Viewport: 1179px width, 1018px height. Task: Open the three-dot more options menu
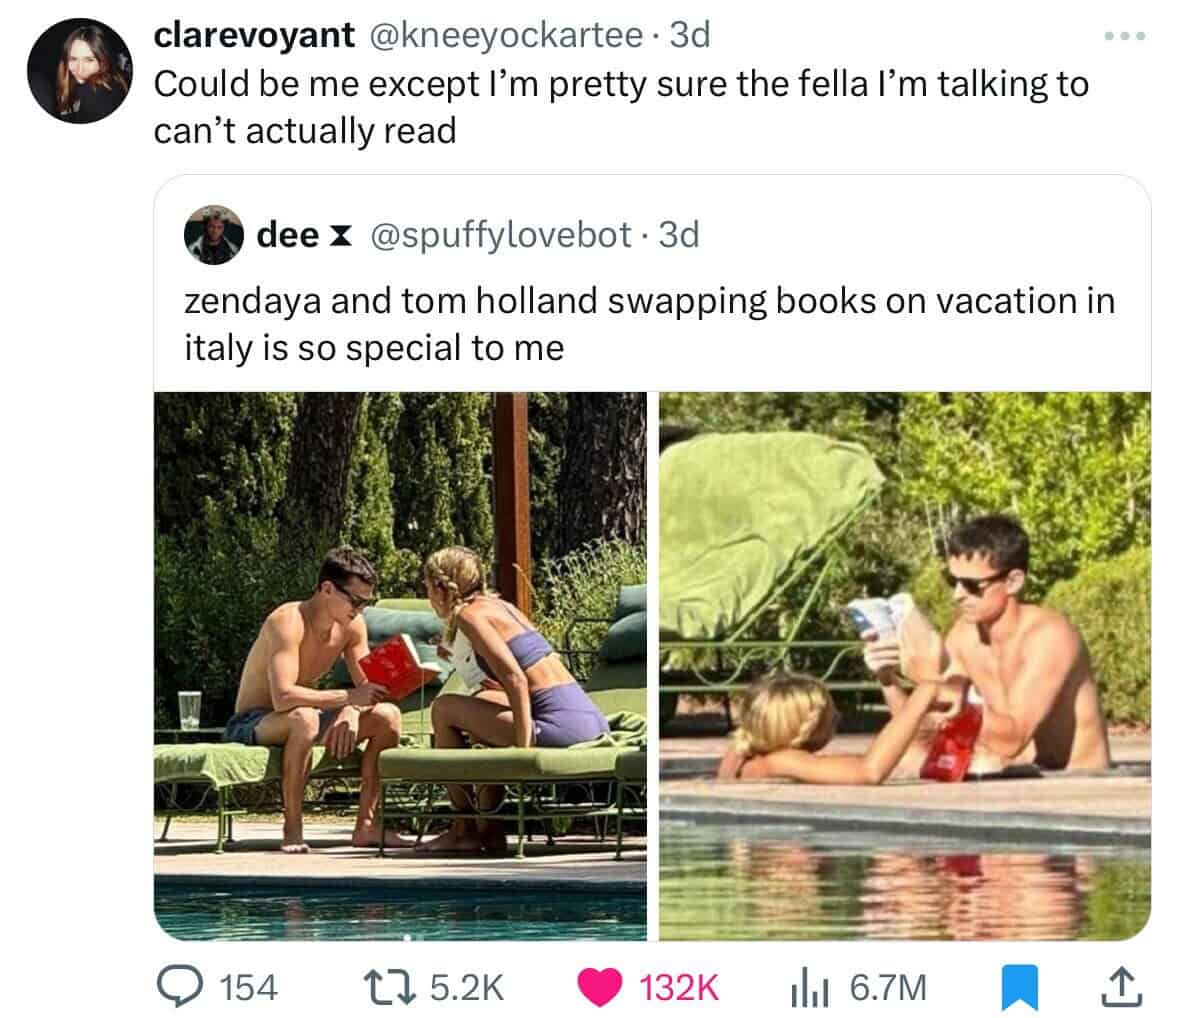pyautogui.click(x=1125, y=35)
